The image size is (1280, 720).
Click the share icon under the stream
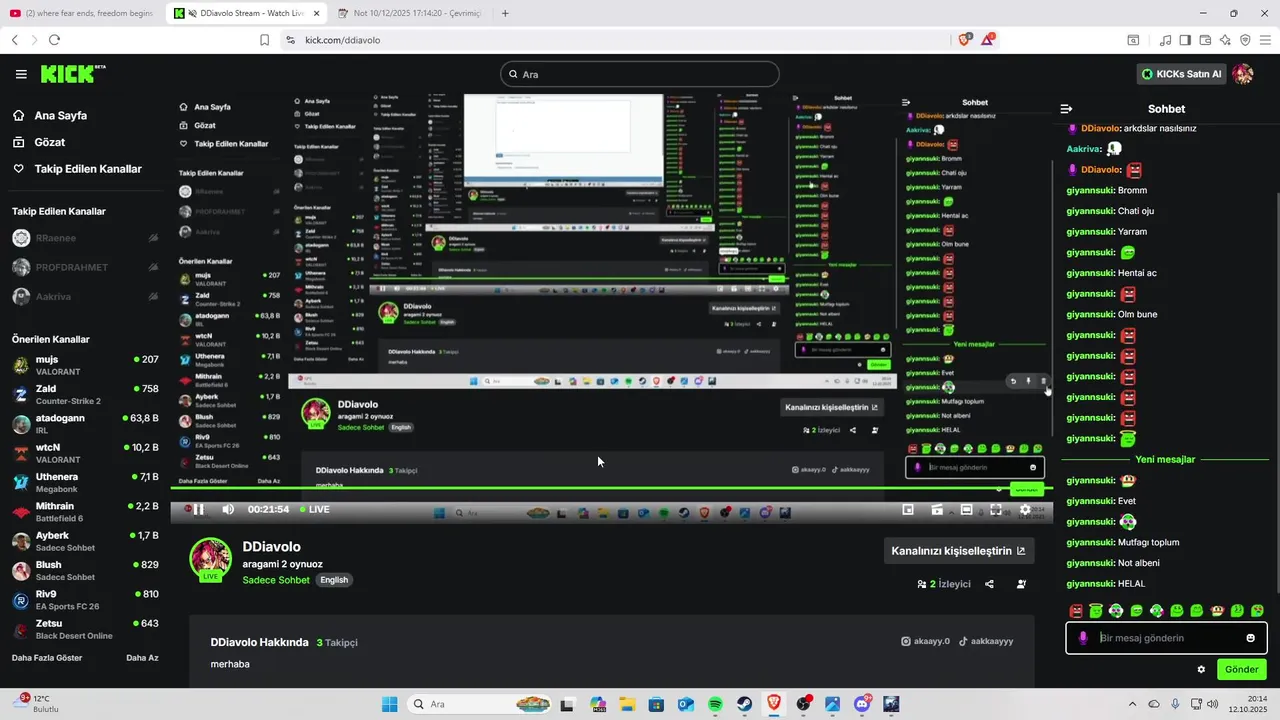989,584
